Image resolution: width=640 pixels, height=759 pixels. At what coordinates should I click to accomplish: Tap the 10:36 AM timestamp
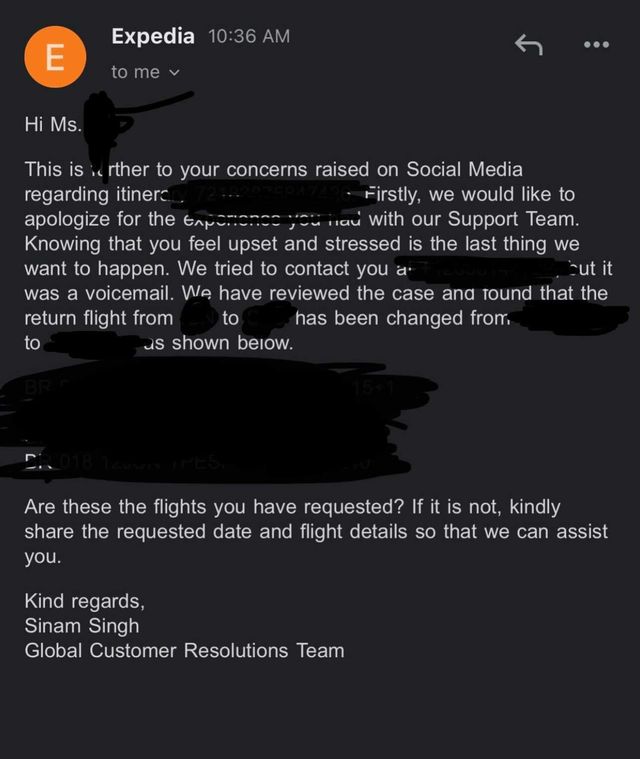[x=249, y=36]
